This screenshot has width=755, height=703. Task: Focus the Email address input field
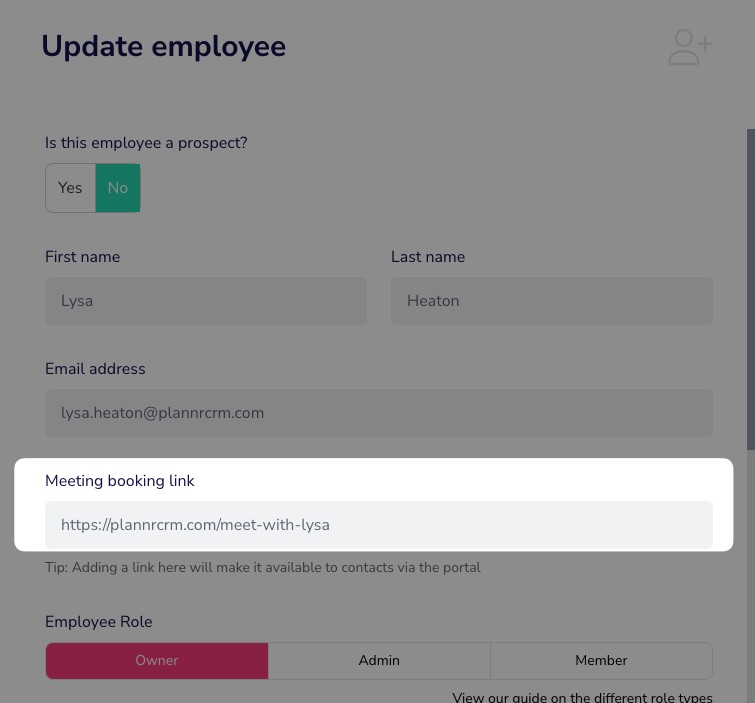tap(378, 413)
